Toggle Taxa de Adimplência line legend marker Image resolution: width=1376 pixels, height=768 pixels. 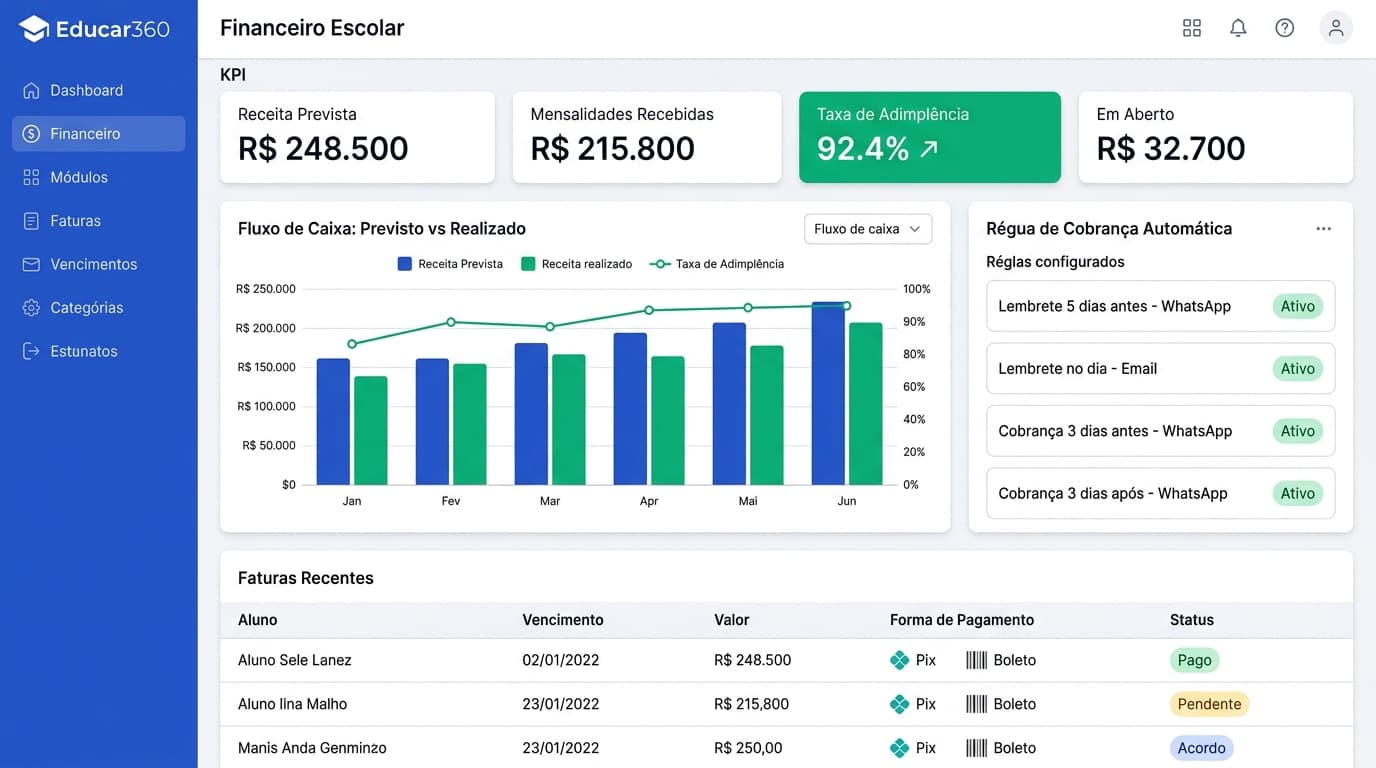coord(659,264)
